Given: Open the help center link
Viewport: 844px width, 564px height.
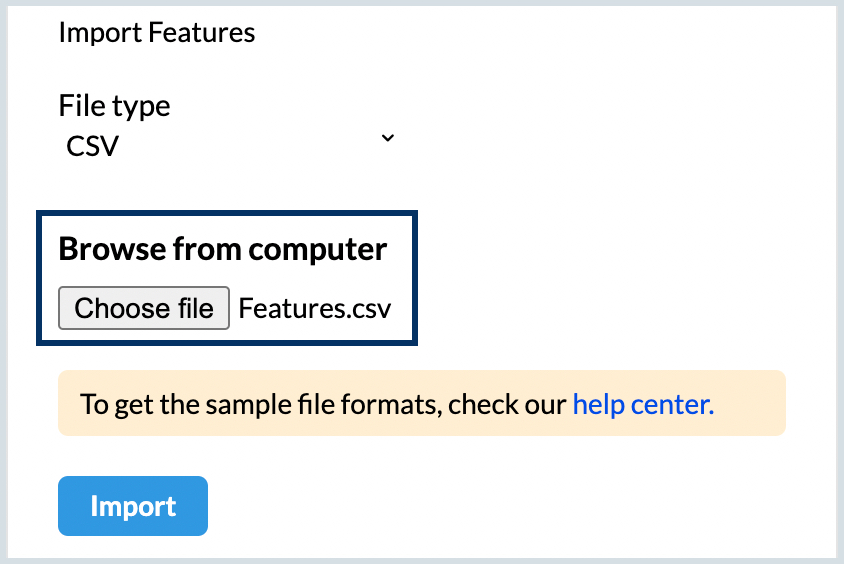Looking at the screenshot, I should [643, 405].
